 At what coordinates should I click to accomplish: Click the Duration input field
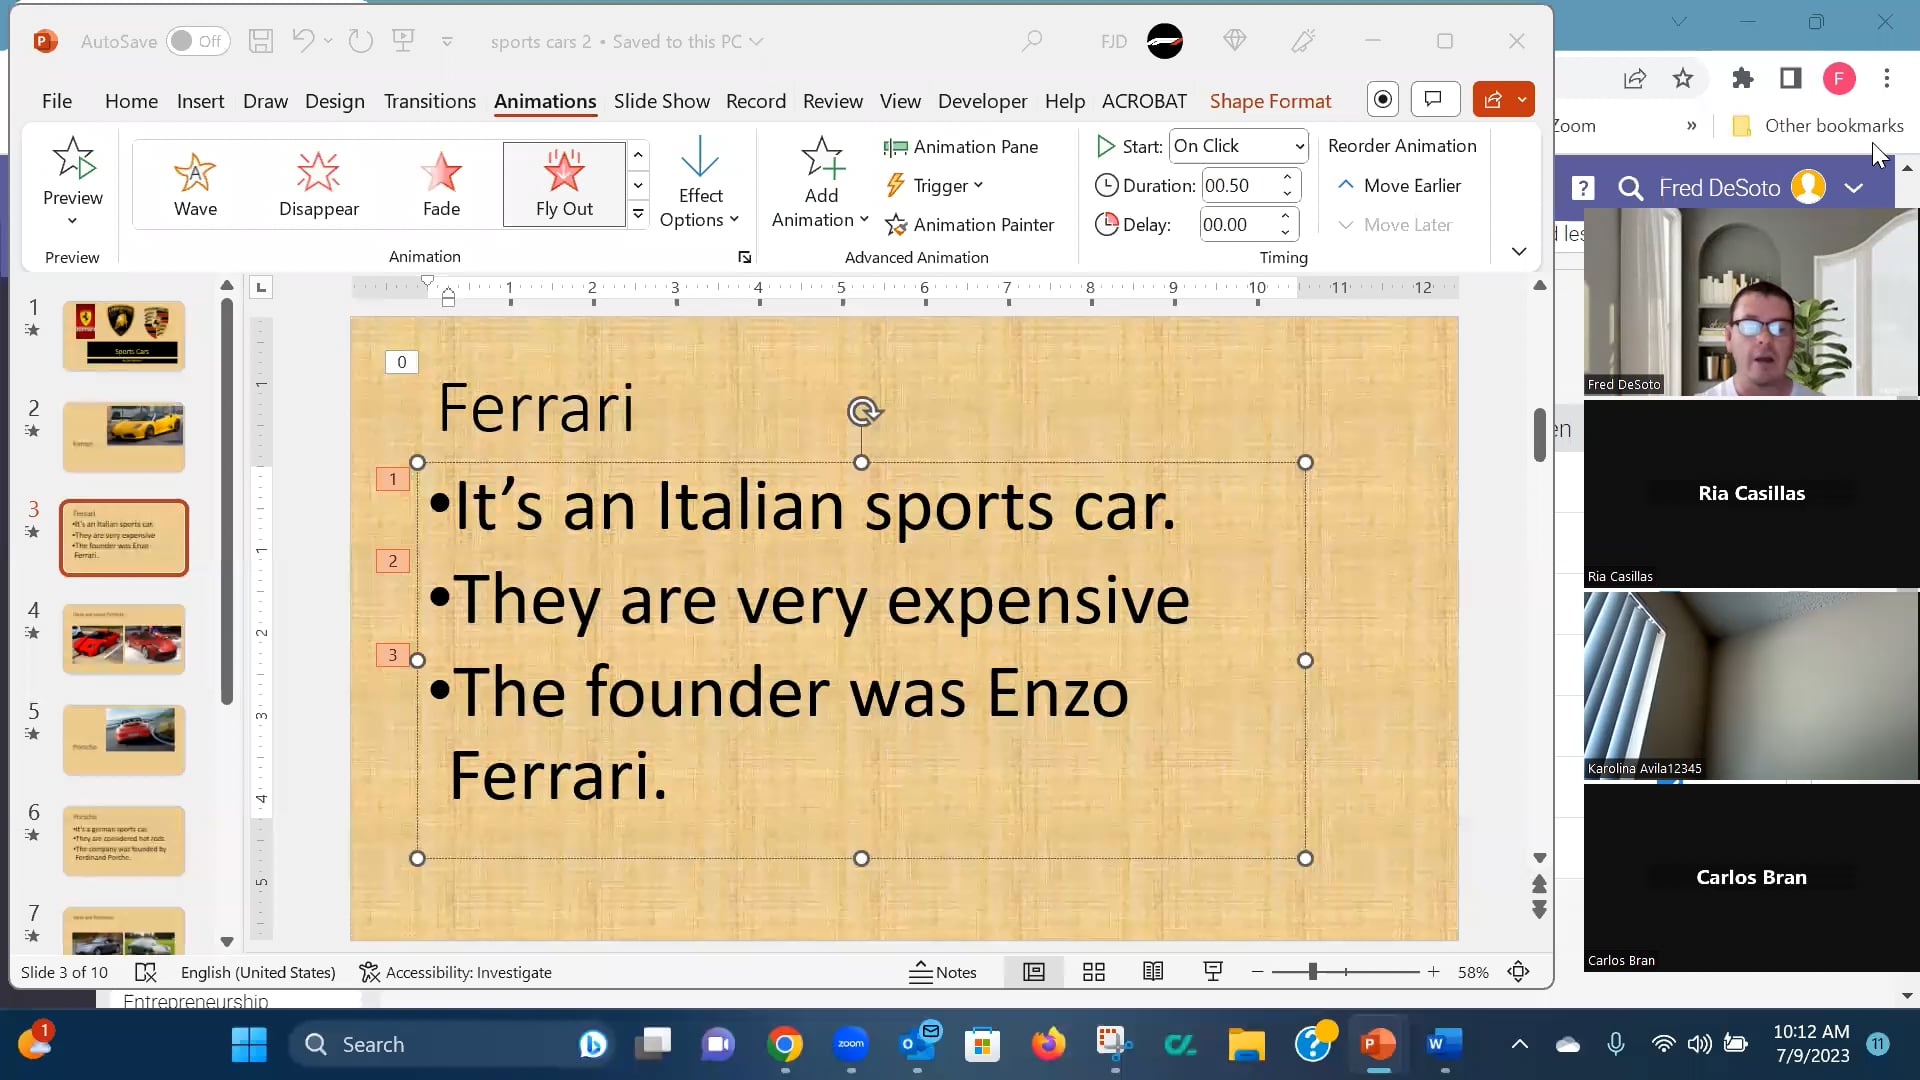tap(1239, 186)
